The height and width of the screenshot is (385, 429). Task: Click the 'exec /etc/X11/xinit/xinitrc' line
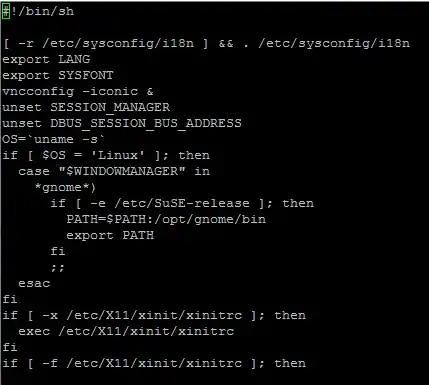coord(126,332)
